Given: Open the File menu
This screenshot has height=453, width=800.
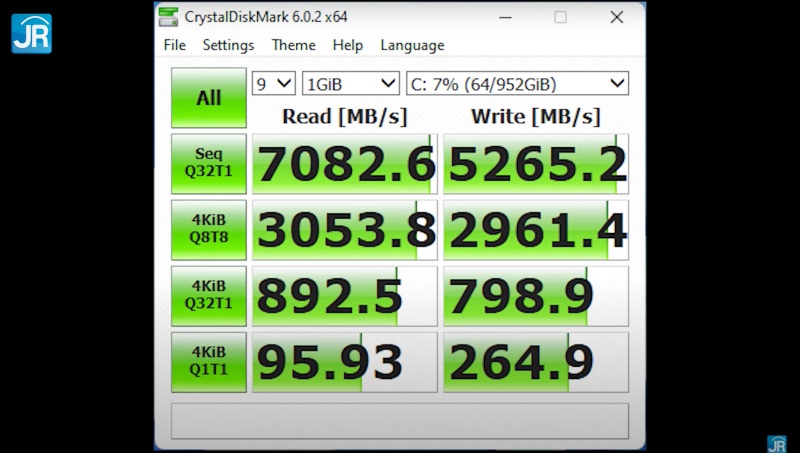Looking at the screenshot, I should pos(174,45).
